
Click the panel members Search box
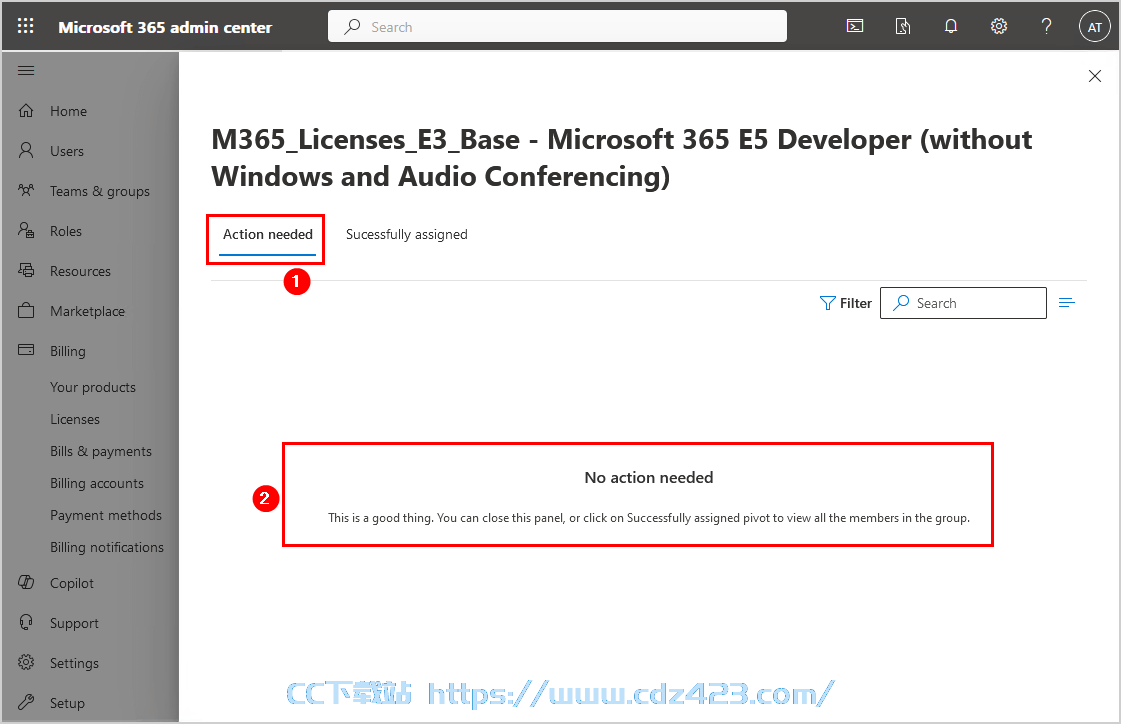point(963,303)
